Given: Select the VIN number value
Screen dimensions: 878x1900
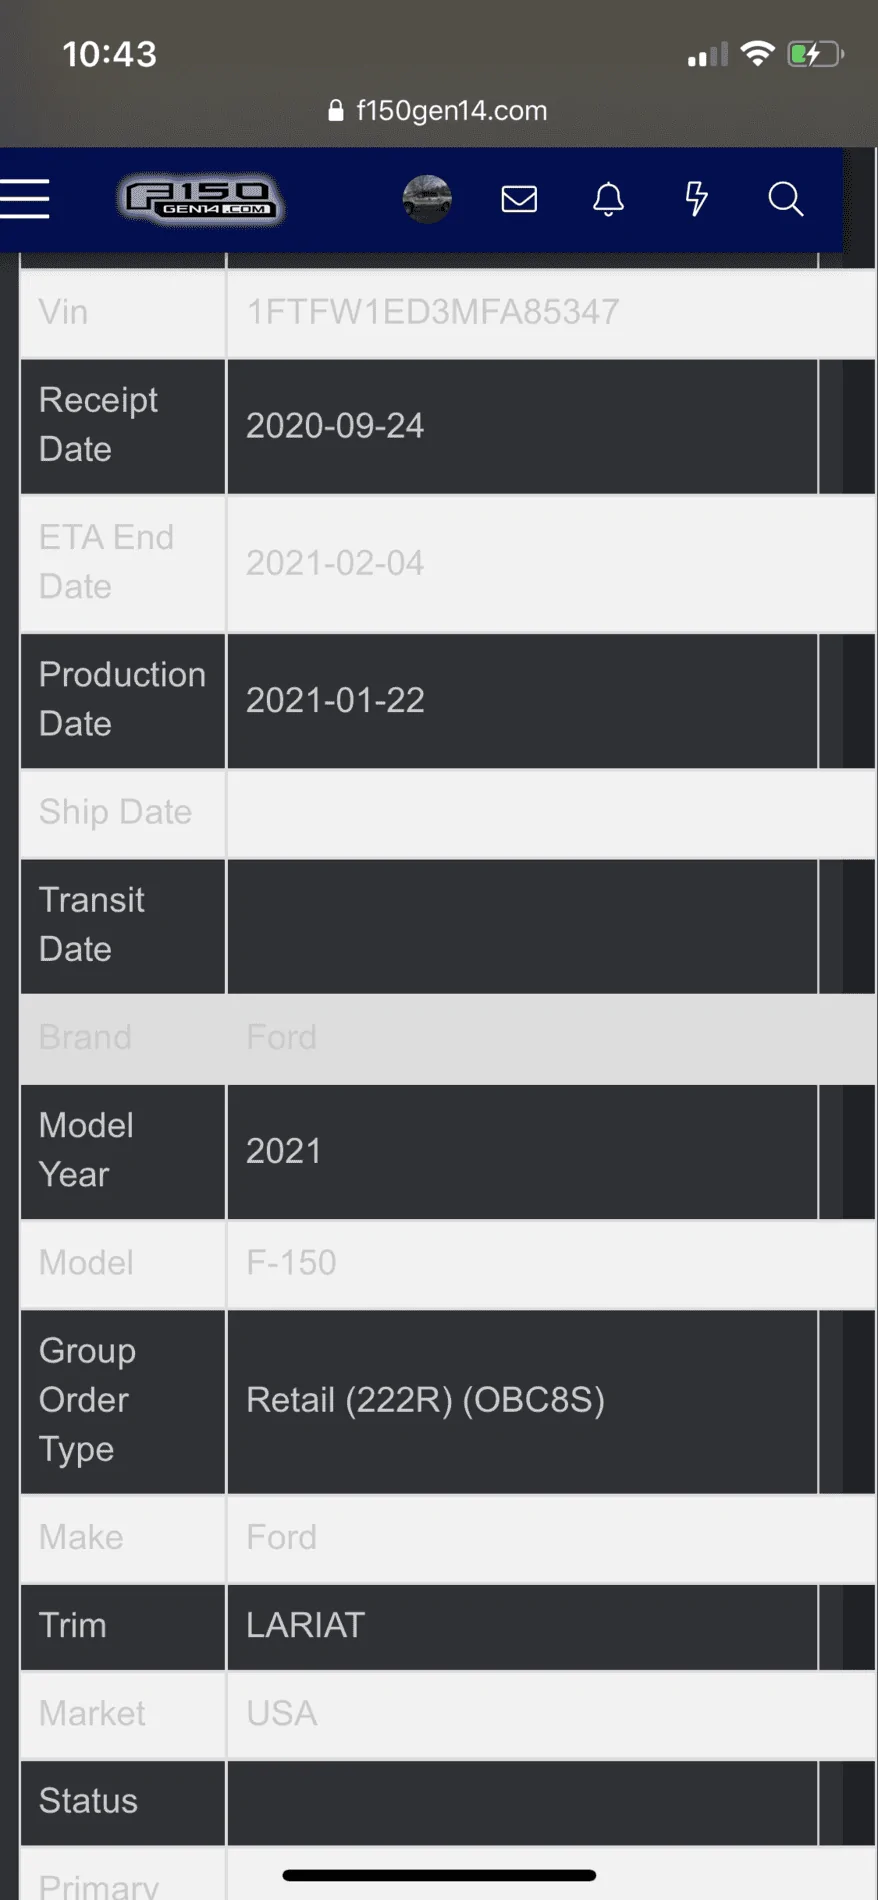Looking at the screenshot, I should (x=432, y=312).
